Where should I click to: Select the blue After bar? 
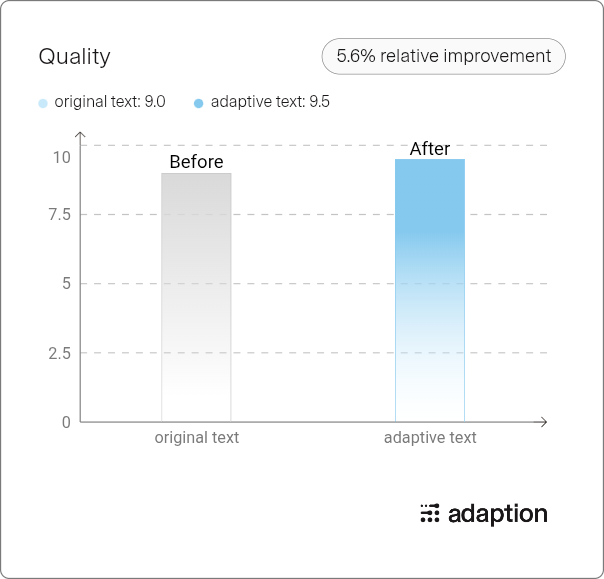[x=430, y=290]
